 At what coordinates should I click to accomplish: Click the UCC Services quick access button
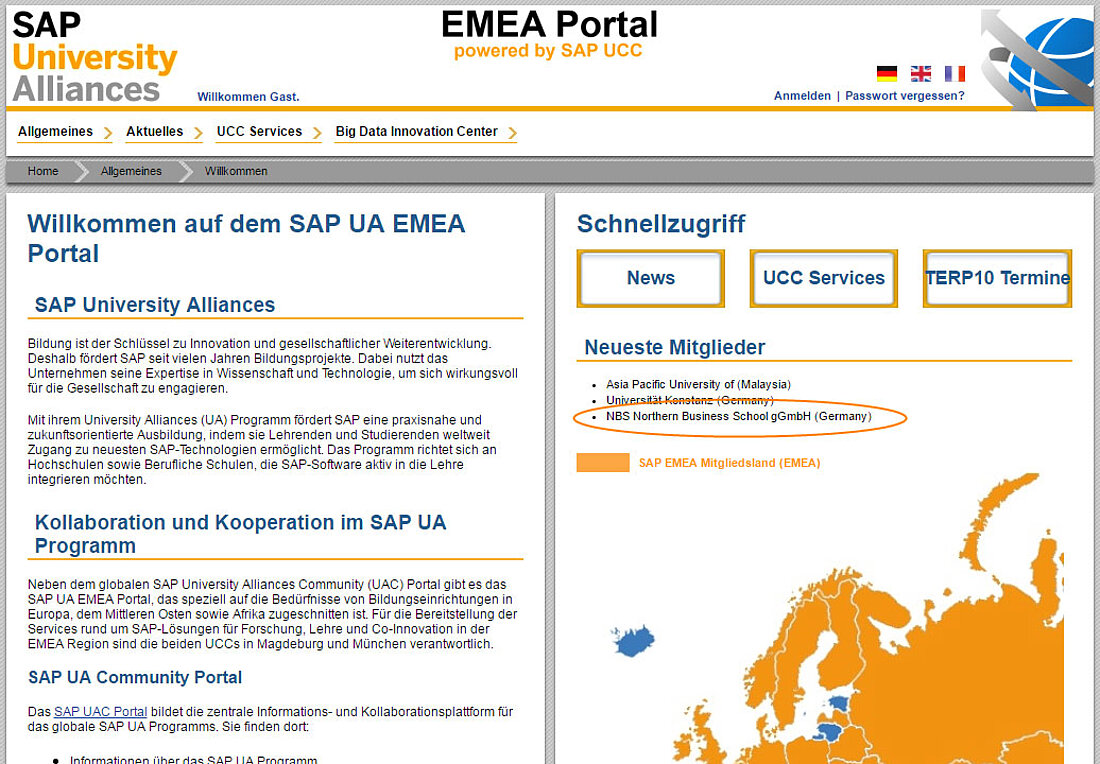click(824, 278)
